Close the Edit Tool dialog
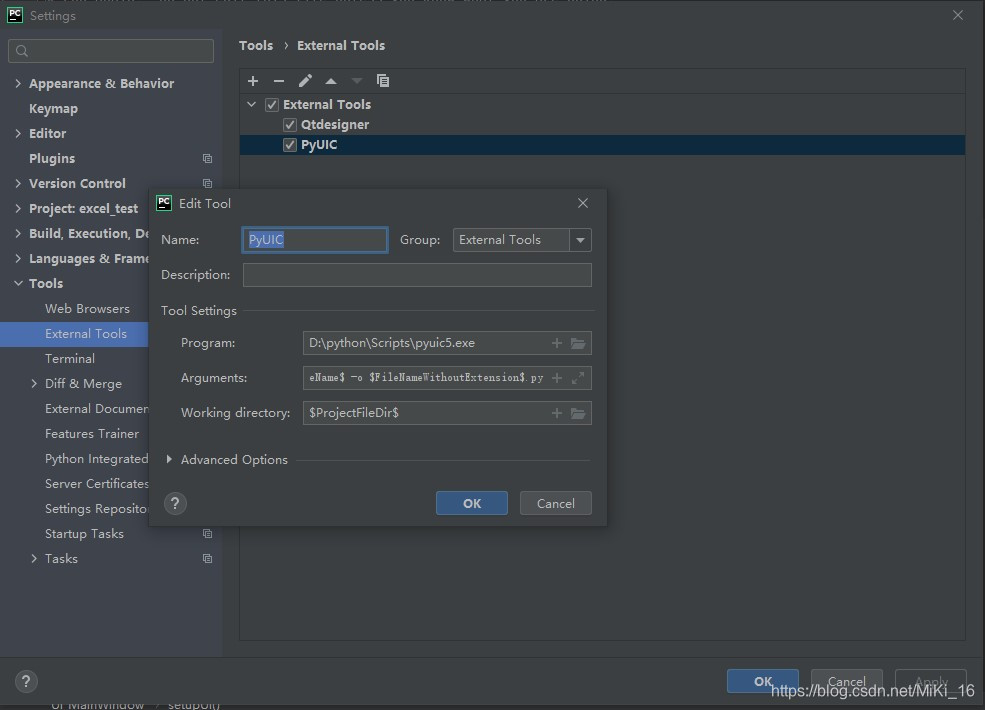This screenshot has height=710, width=985. tap(583, 203)
